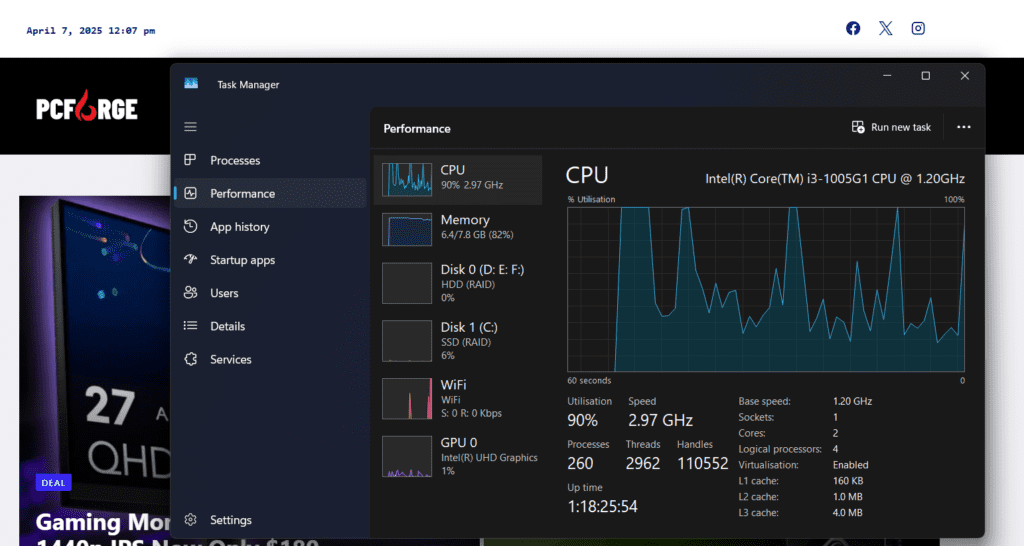Click the base speed '1.20 GHz' value
Screen dimensions: 1024x546
pos(852,401)
